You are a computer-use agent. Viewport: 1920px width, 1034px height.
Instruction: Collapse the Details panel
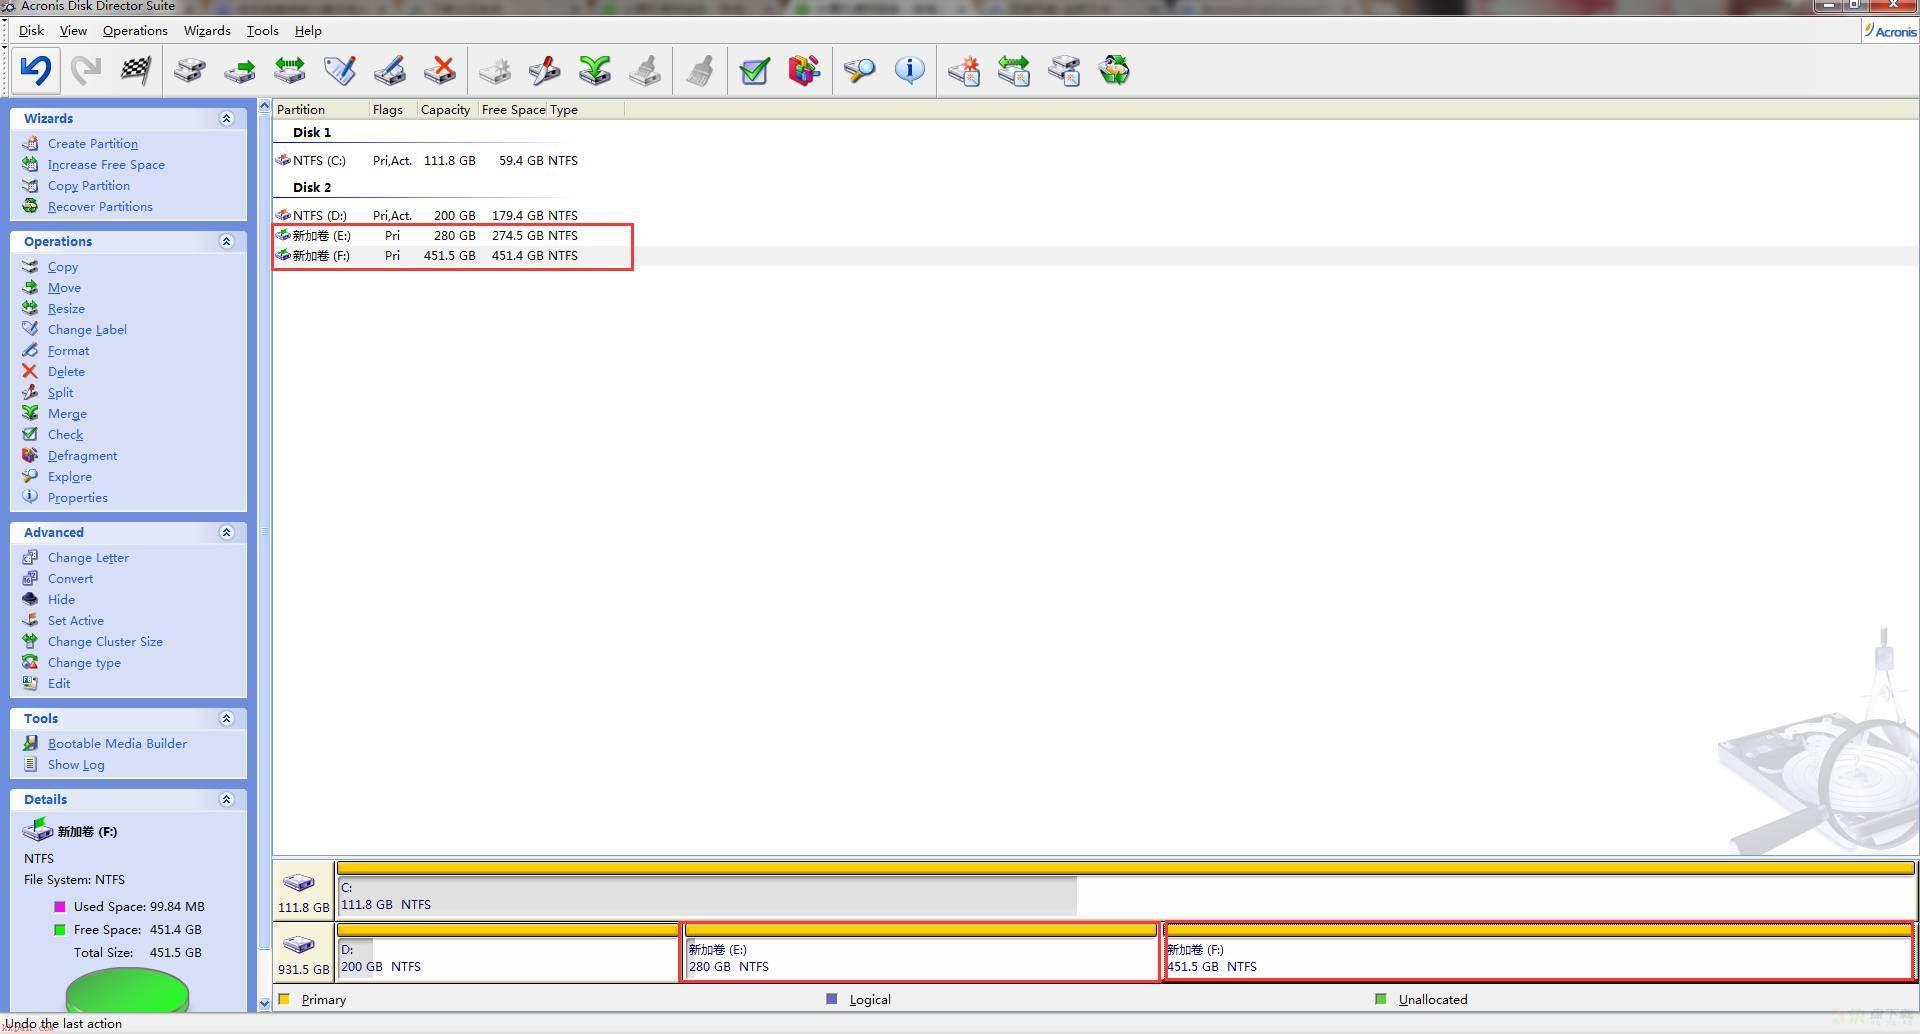click(226, 799)
